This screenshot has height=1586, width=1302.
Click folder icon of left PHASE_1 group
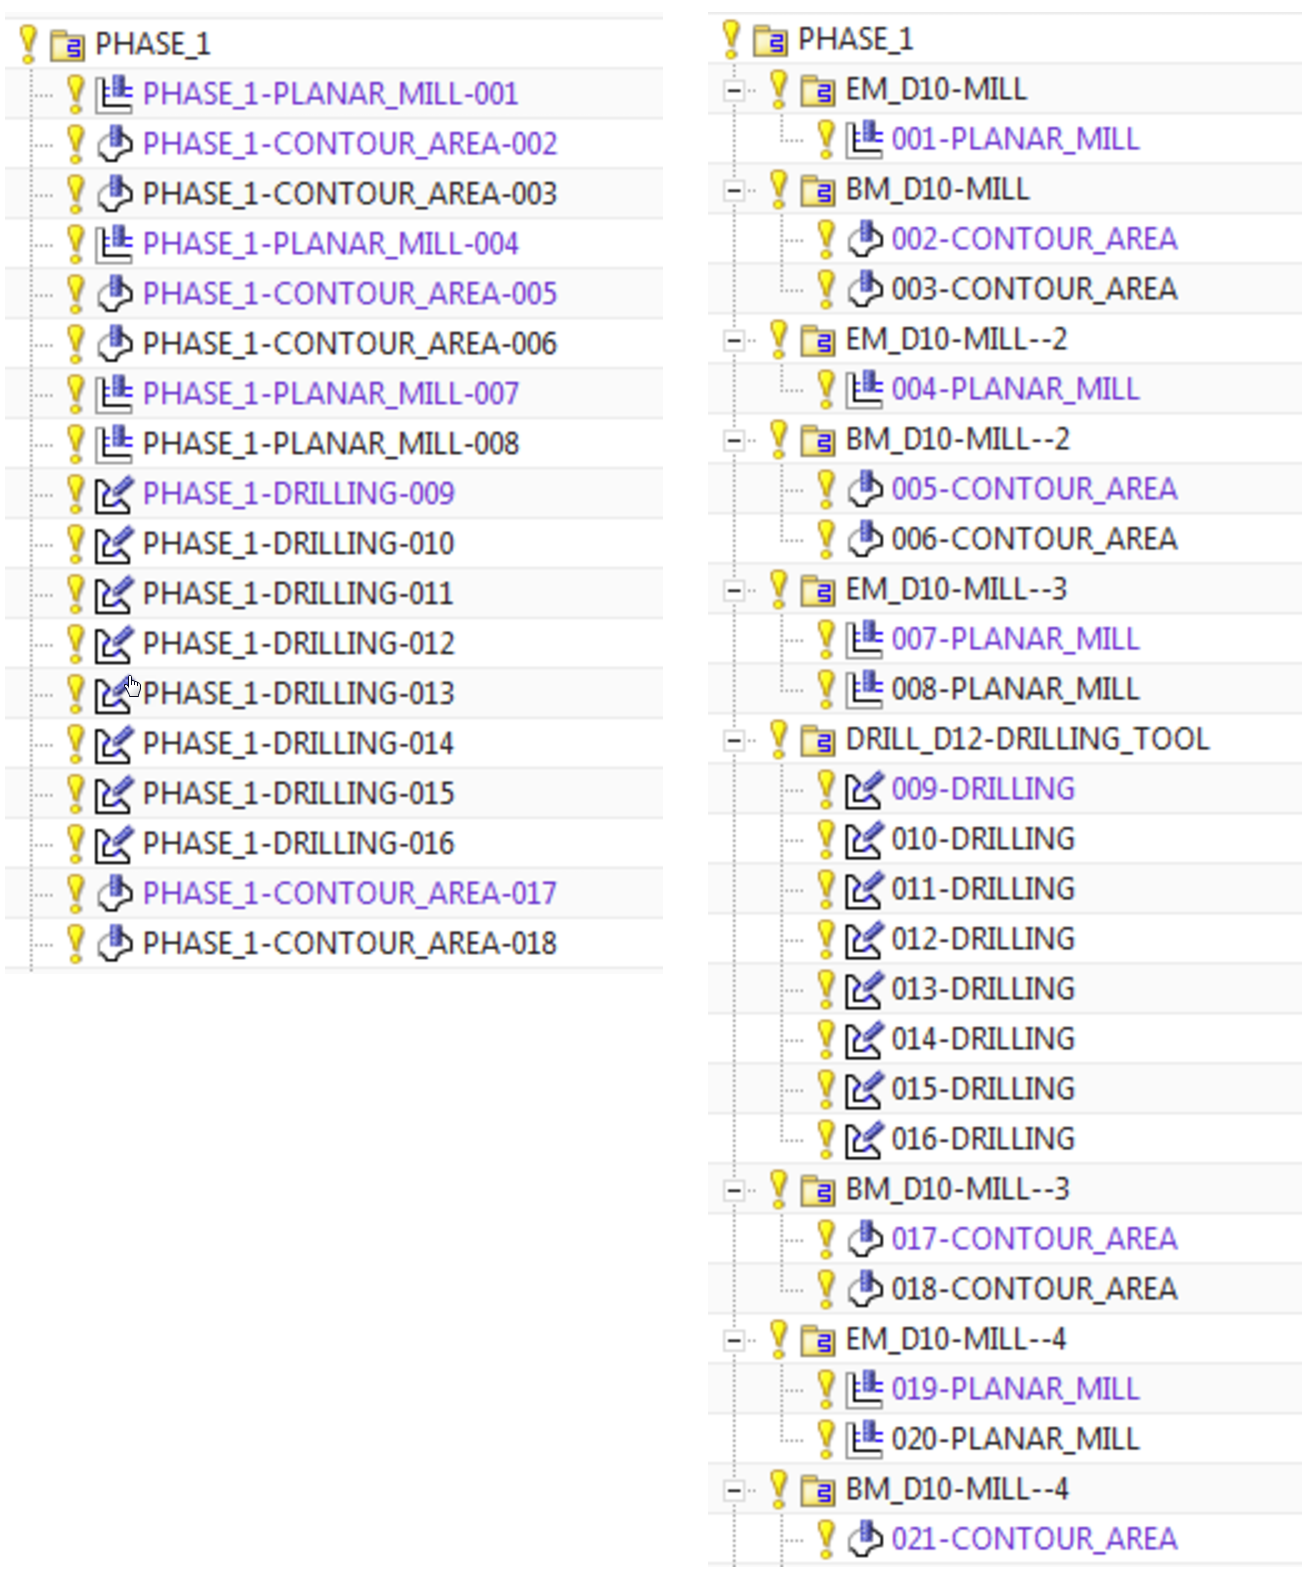tap(67, 45)
